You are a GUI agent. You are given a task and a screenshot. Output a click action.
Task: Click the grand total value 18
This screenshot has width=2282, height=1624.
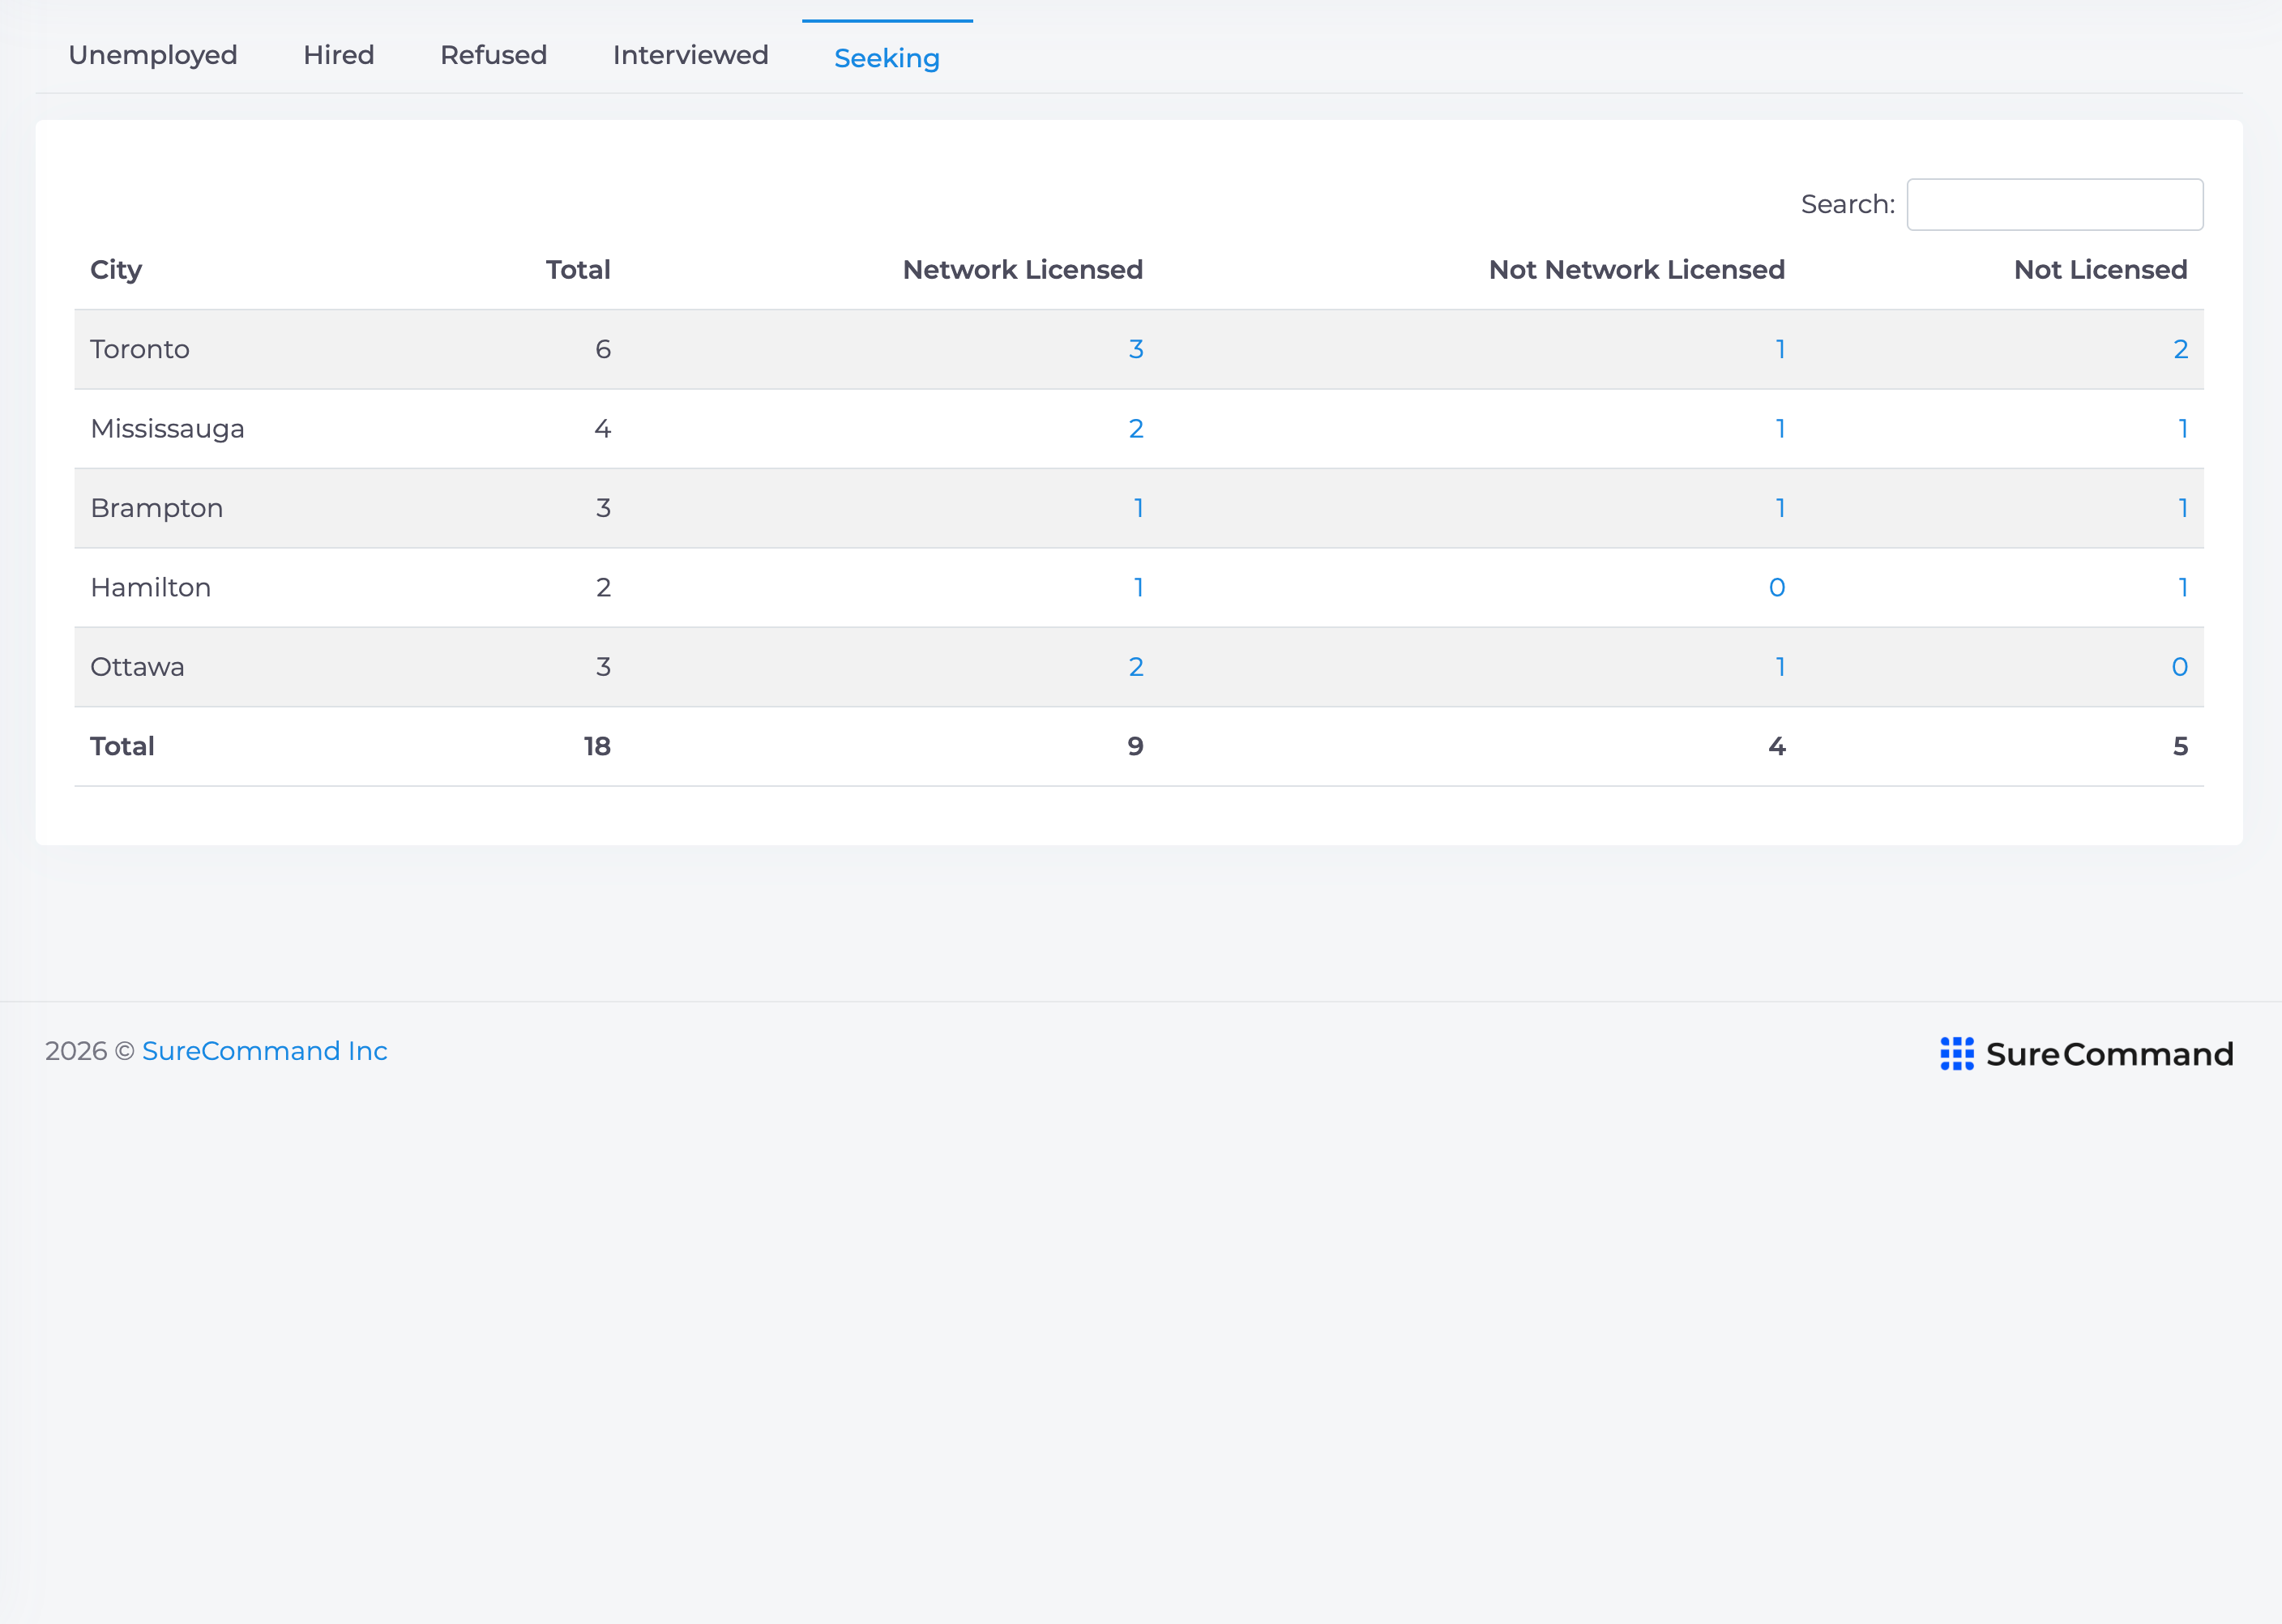[x=597, y=747]
